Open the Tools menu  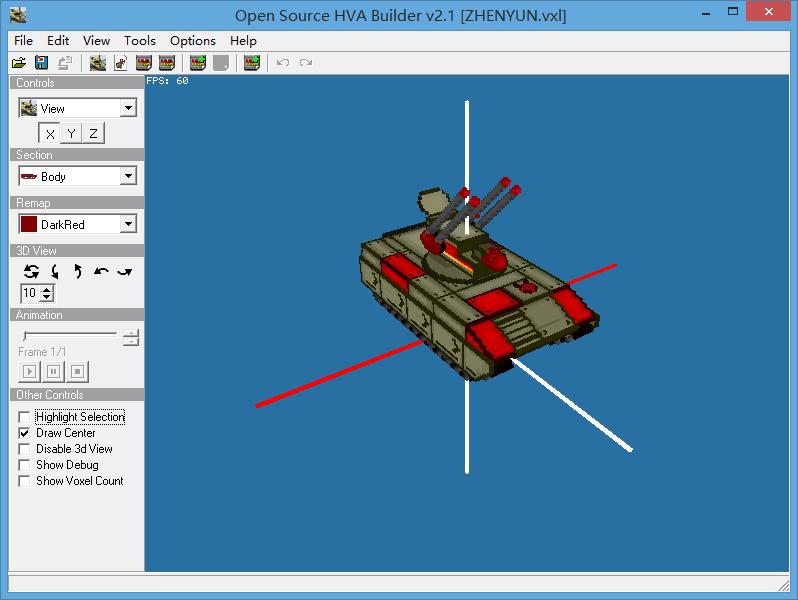[x=140, y=41]
